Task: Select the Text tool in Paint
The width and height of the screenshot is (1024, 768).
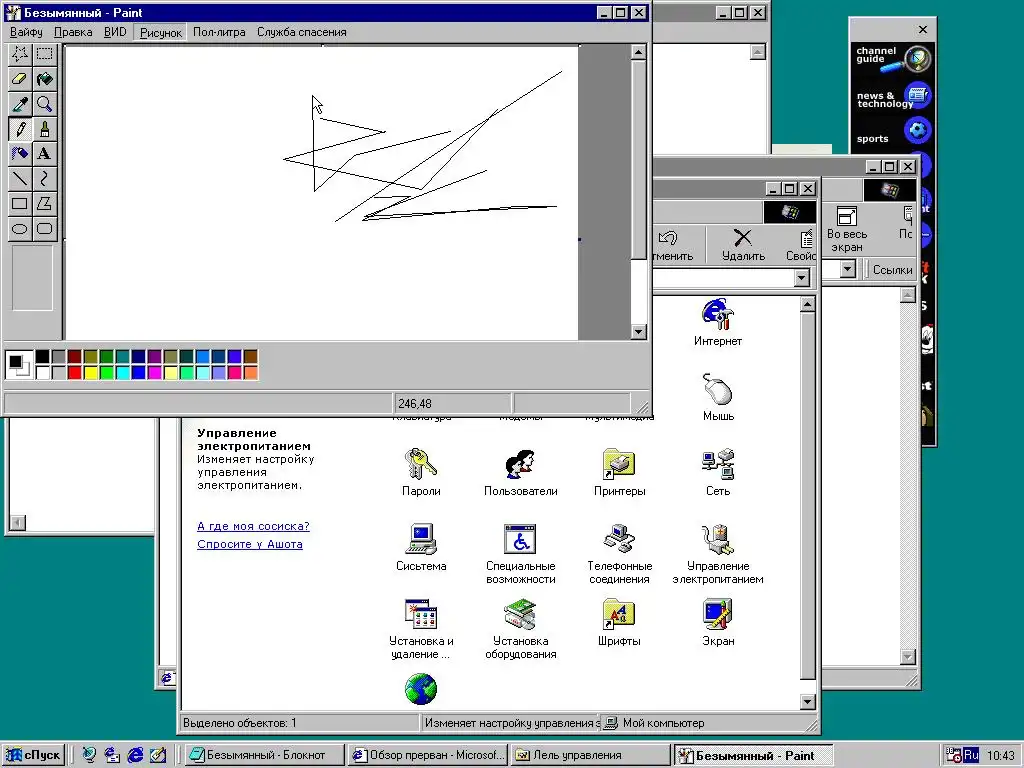Action: (44, 153)
